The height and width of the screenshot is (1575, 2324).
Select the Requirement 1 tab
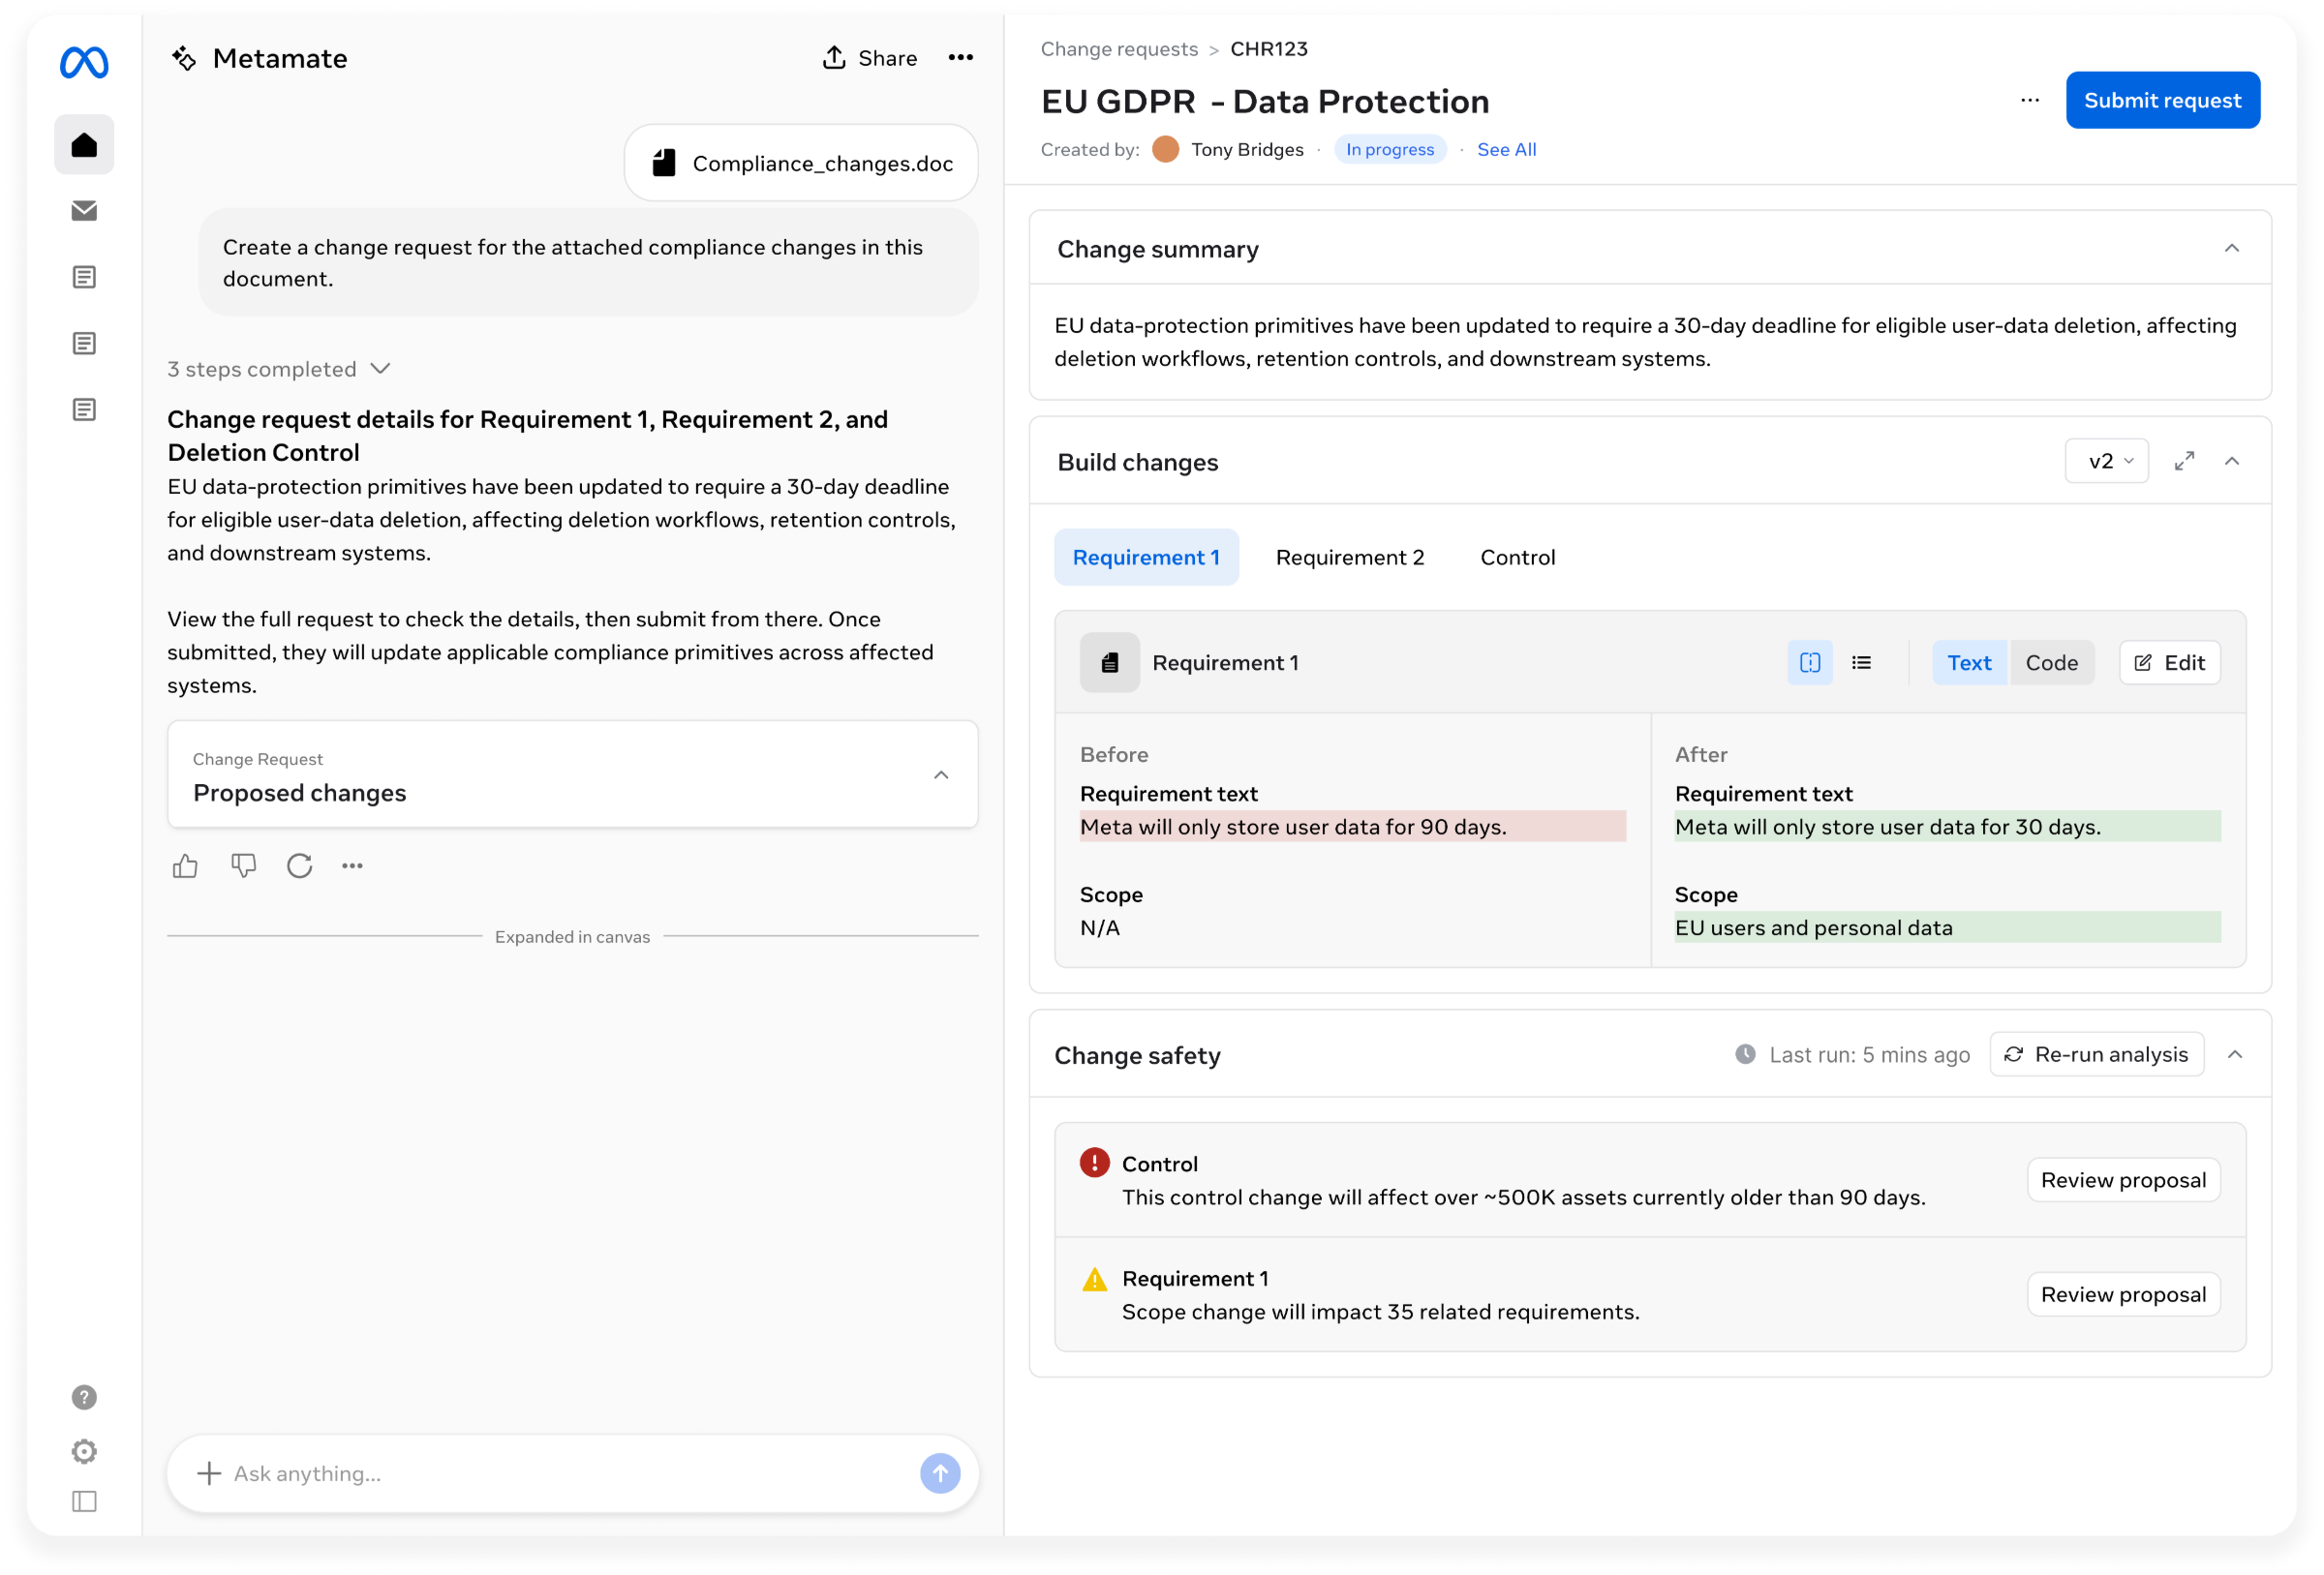[1146, 557]
